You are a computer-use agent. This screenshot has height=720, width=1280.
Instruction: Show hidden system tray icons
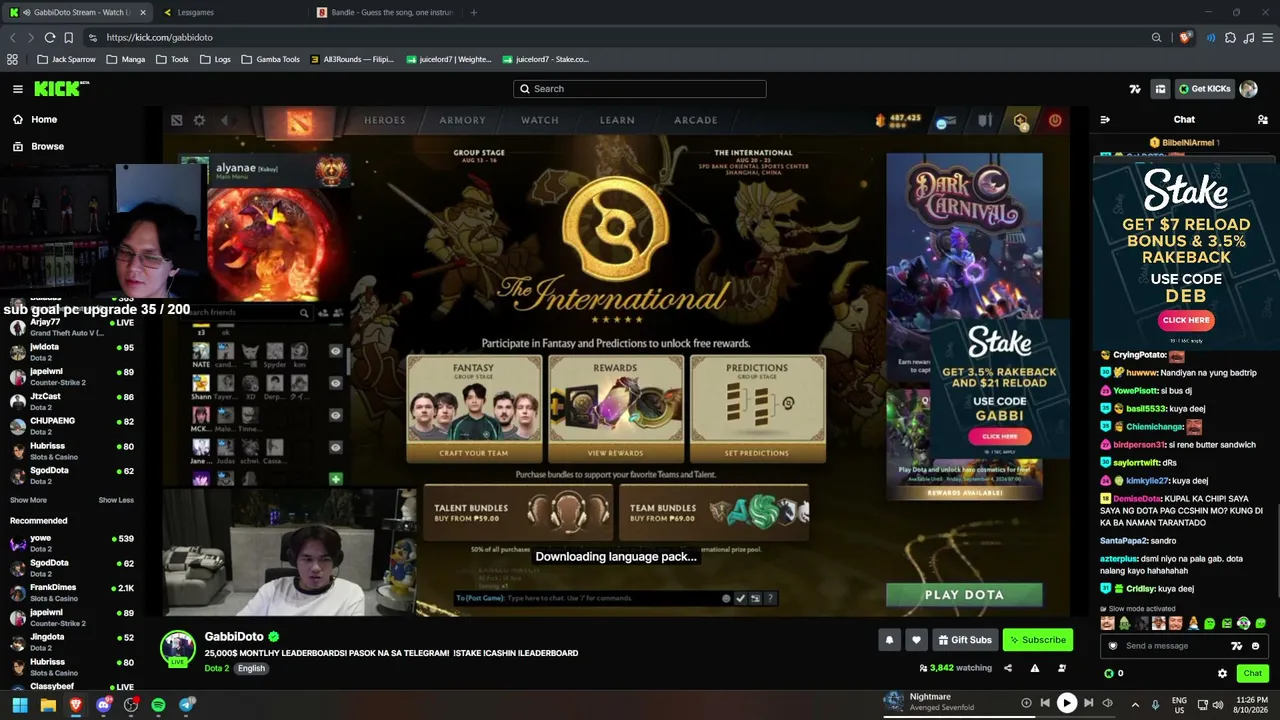click(1134, 704)
